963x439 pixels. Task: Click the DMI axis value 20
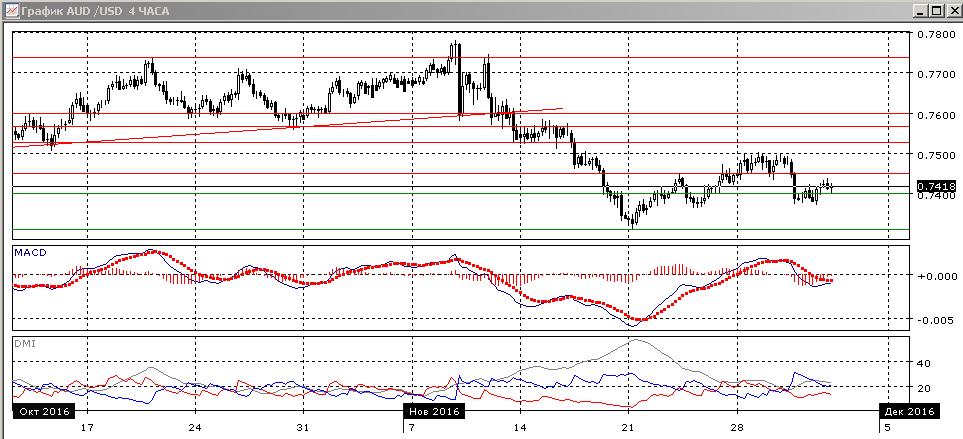pos(924,387)
